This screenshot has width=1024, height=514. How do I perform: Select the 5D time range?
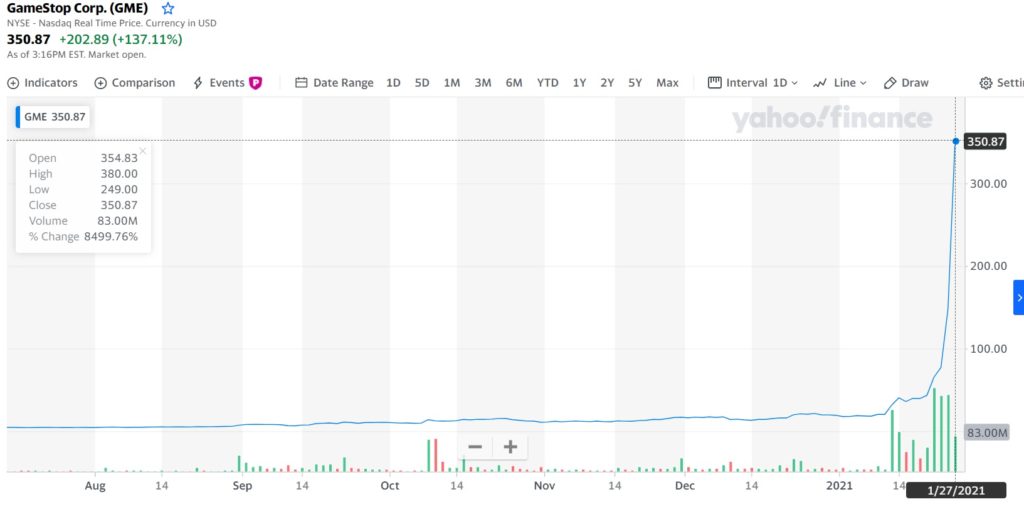tap(422, 83)
